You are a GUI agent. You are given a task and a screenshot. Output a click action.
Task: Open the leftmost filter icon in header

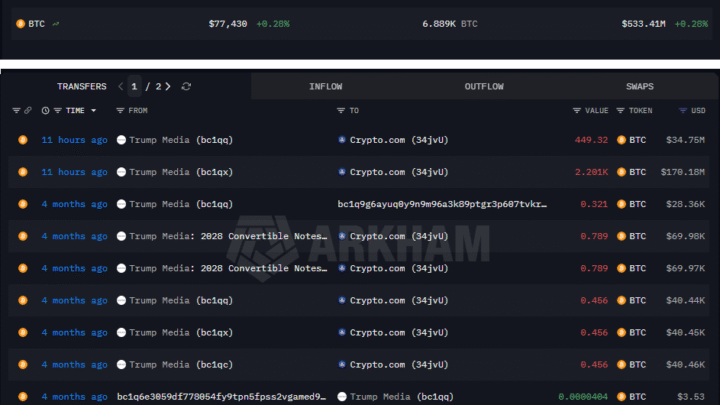[16, 111]
